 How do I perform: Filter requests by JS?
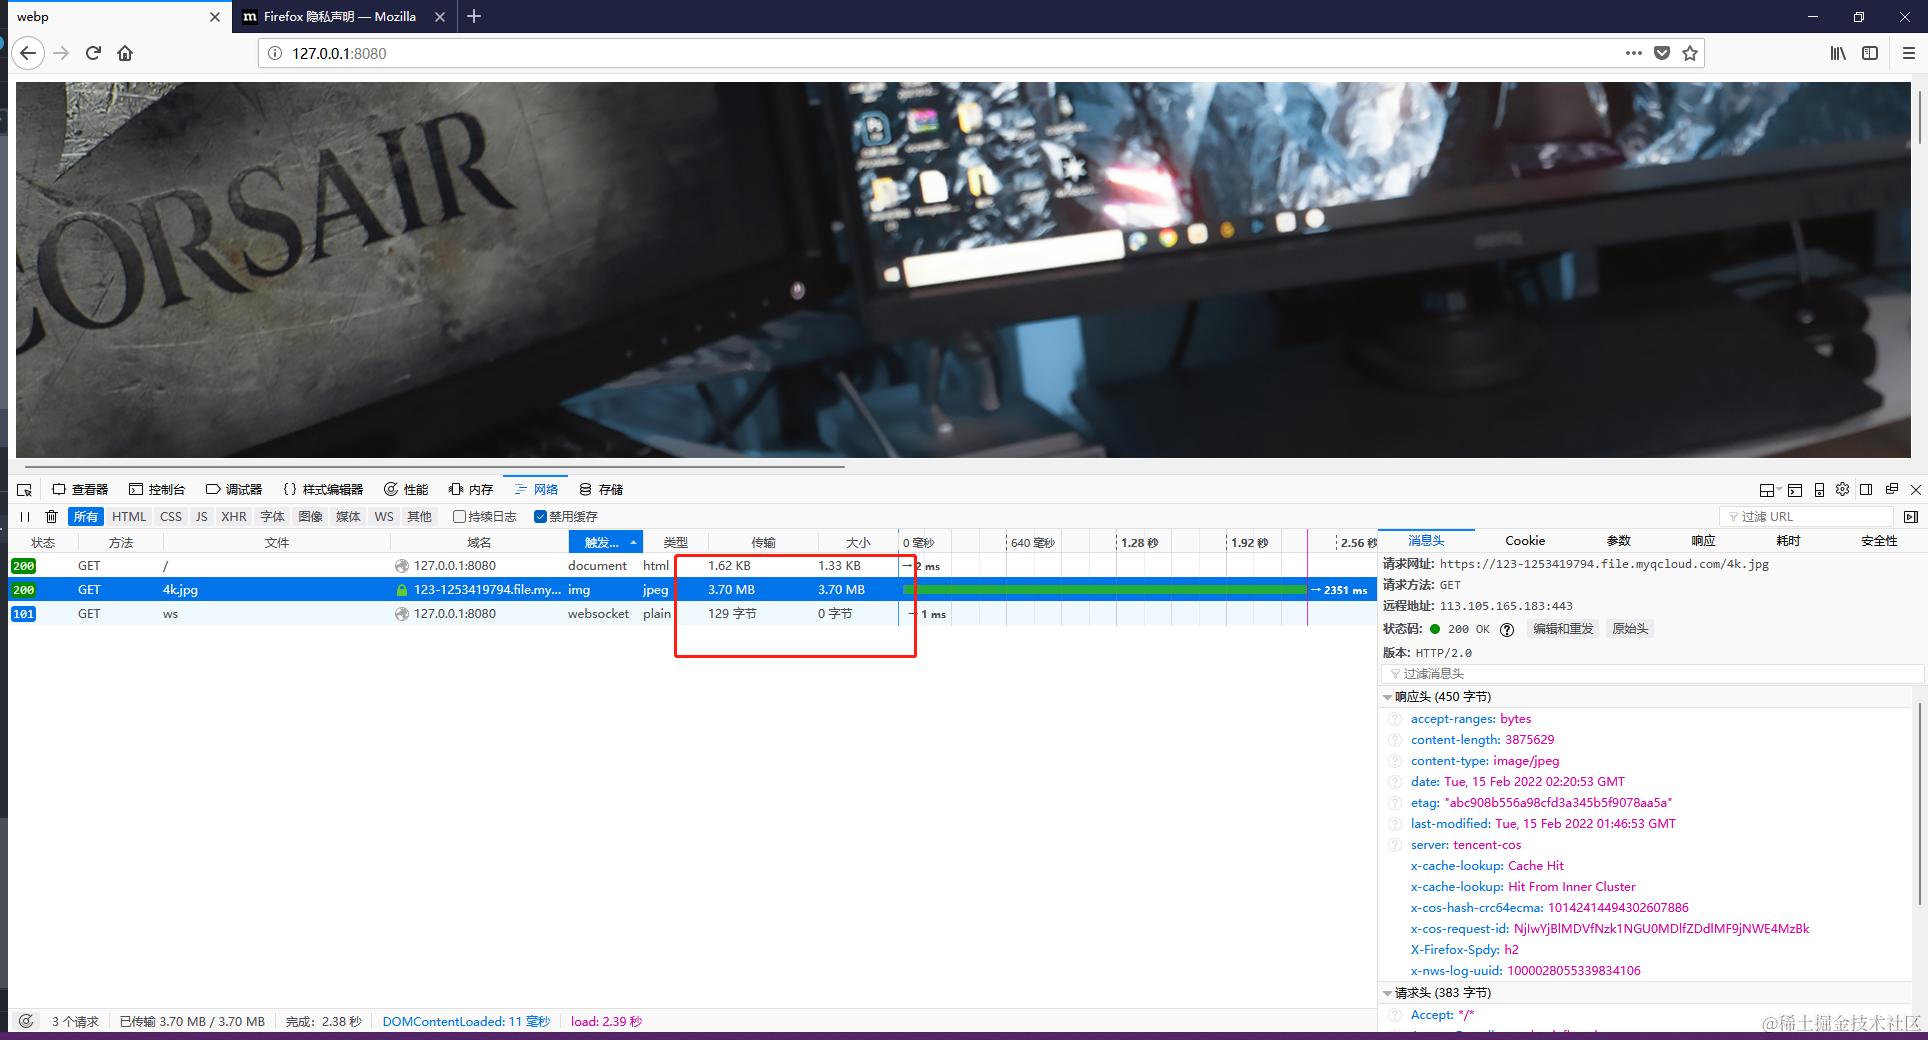point(202,517)
